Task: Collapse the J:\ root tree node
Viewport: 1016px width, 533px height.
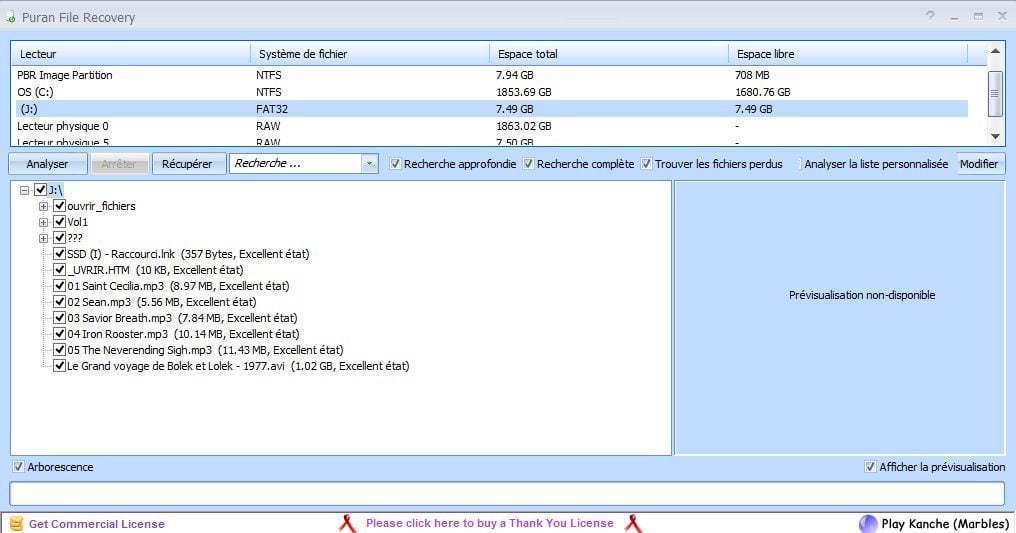Action: pyautogui.click(x=25, y=190)
